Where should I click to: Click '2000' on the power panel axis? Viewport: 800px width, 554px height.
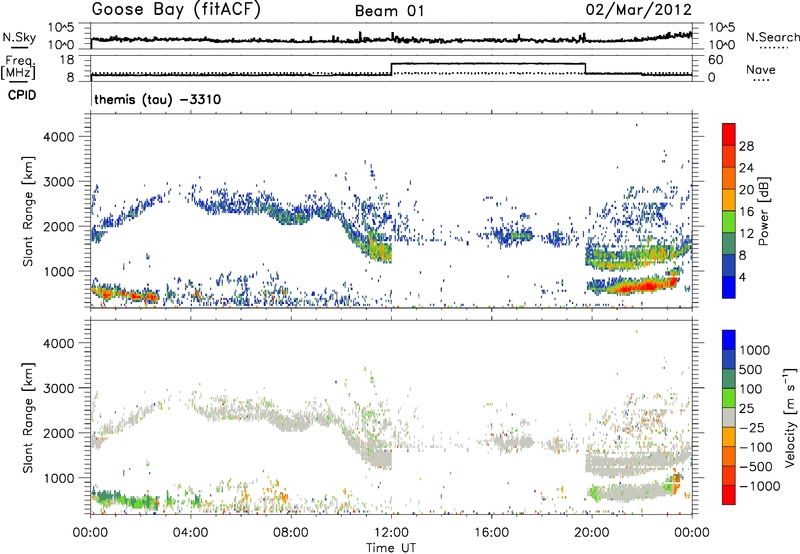click(58, 226)
